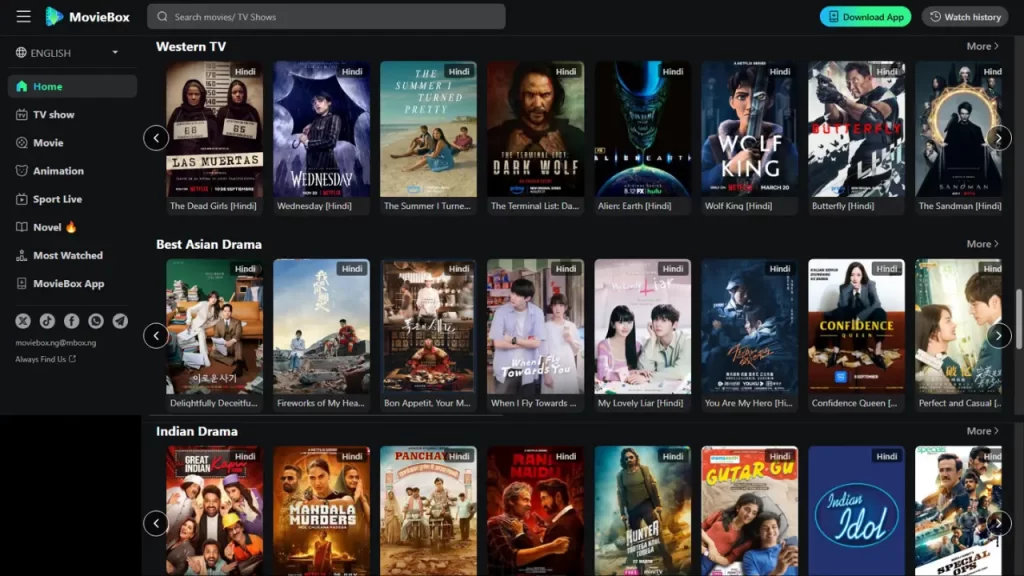This screenshot has width=1024, height=576.
Task: Open The Dead Girls [Hindi] poster
Action: [x=214, y=129]
